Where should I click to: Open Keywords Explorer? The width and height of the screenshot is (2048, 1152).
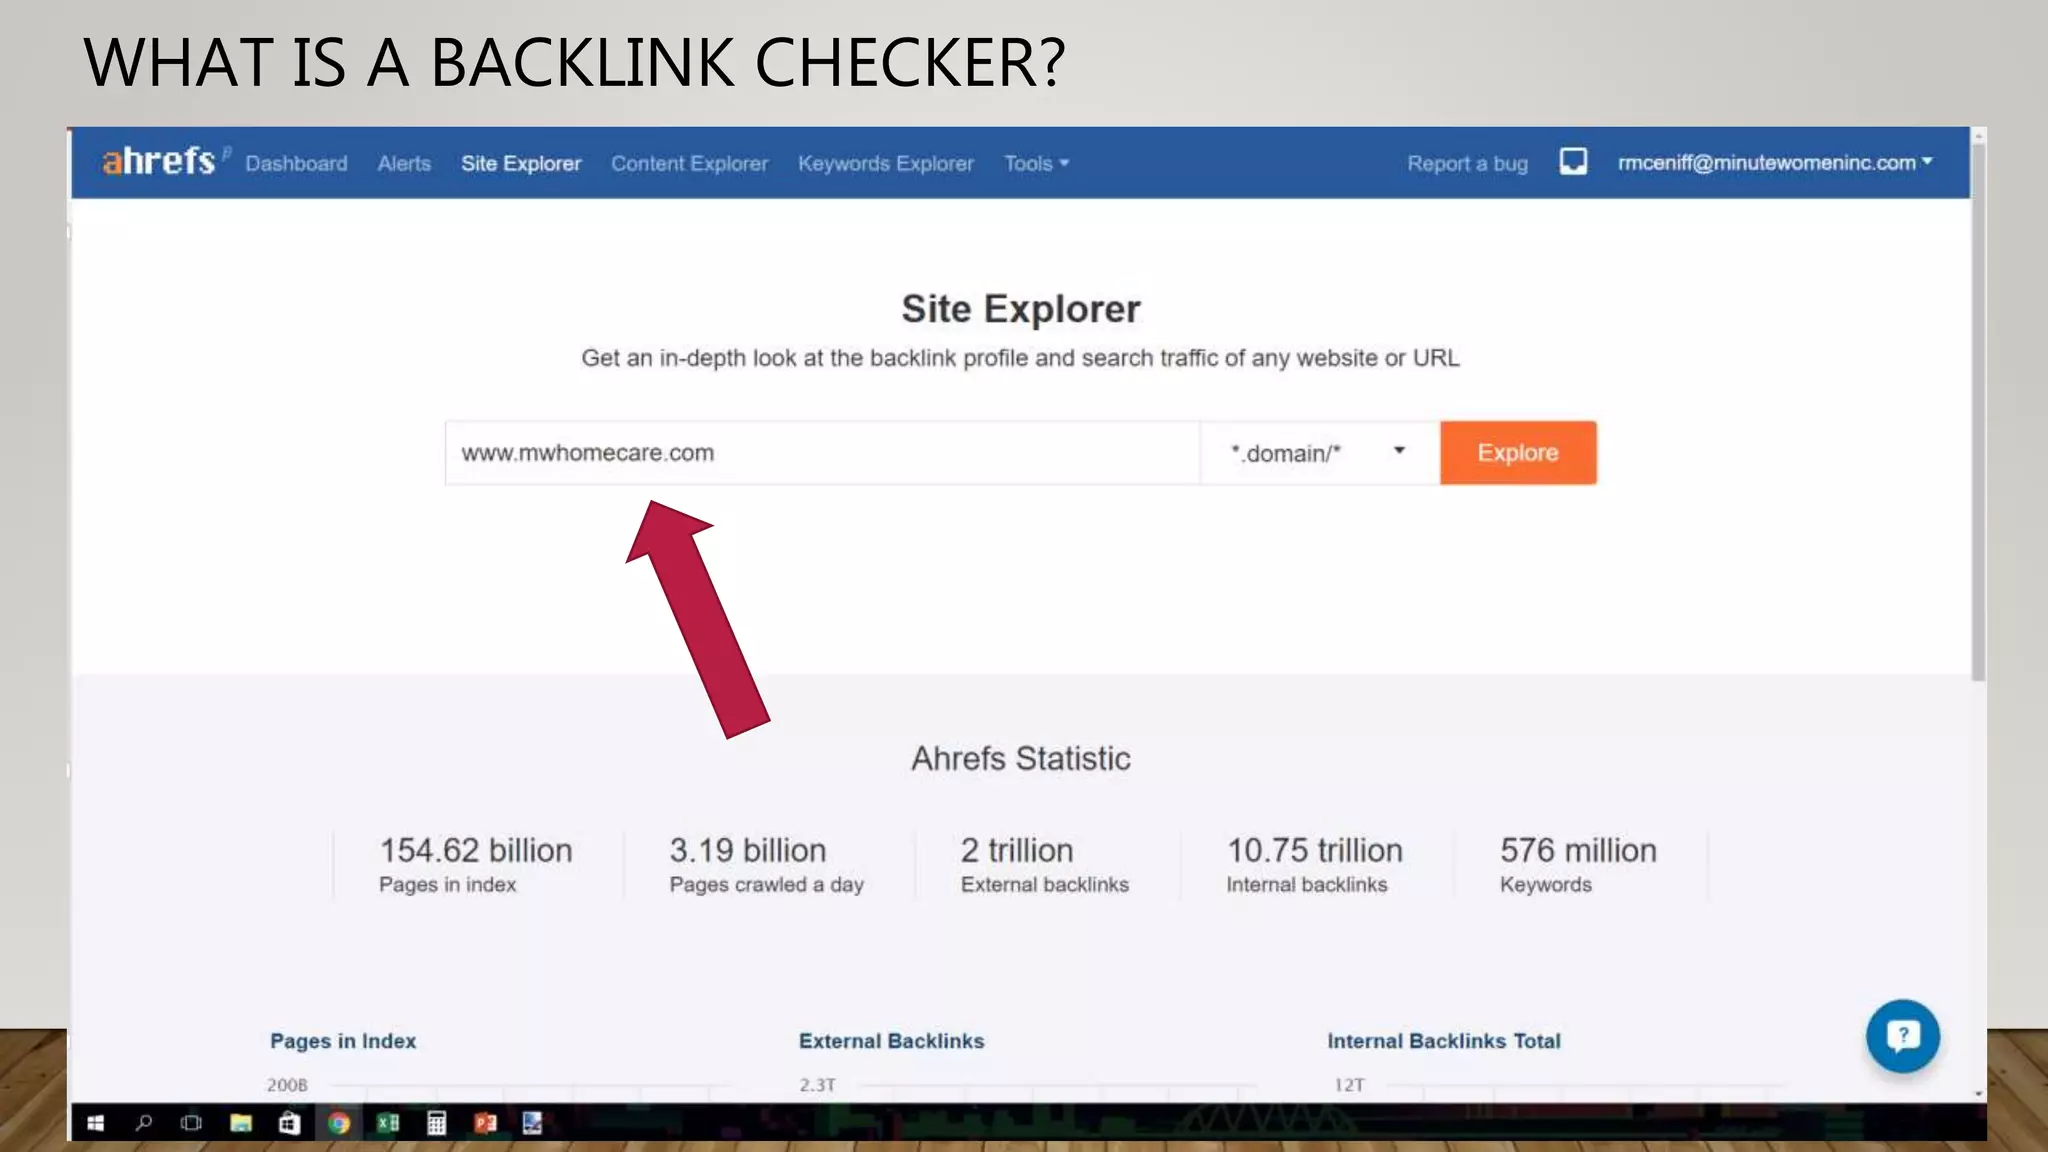pos(885,163)
